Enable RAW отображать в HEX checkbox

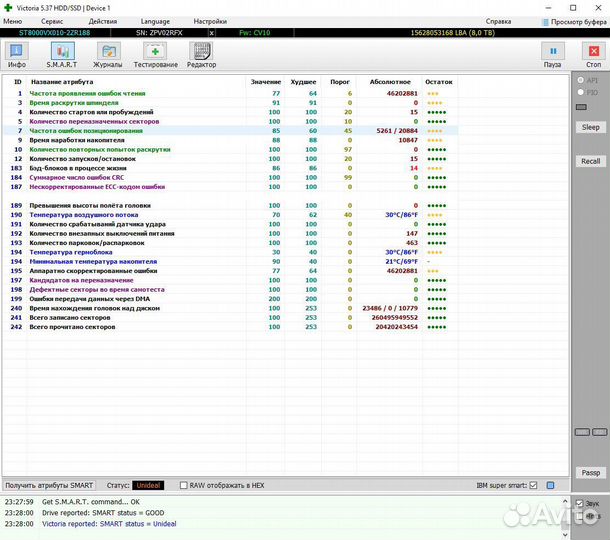(183, 485)
